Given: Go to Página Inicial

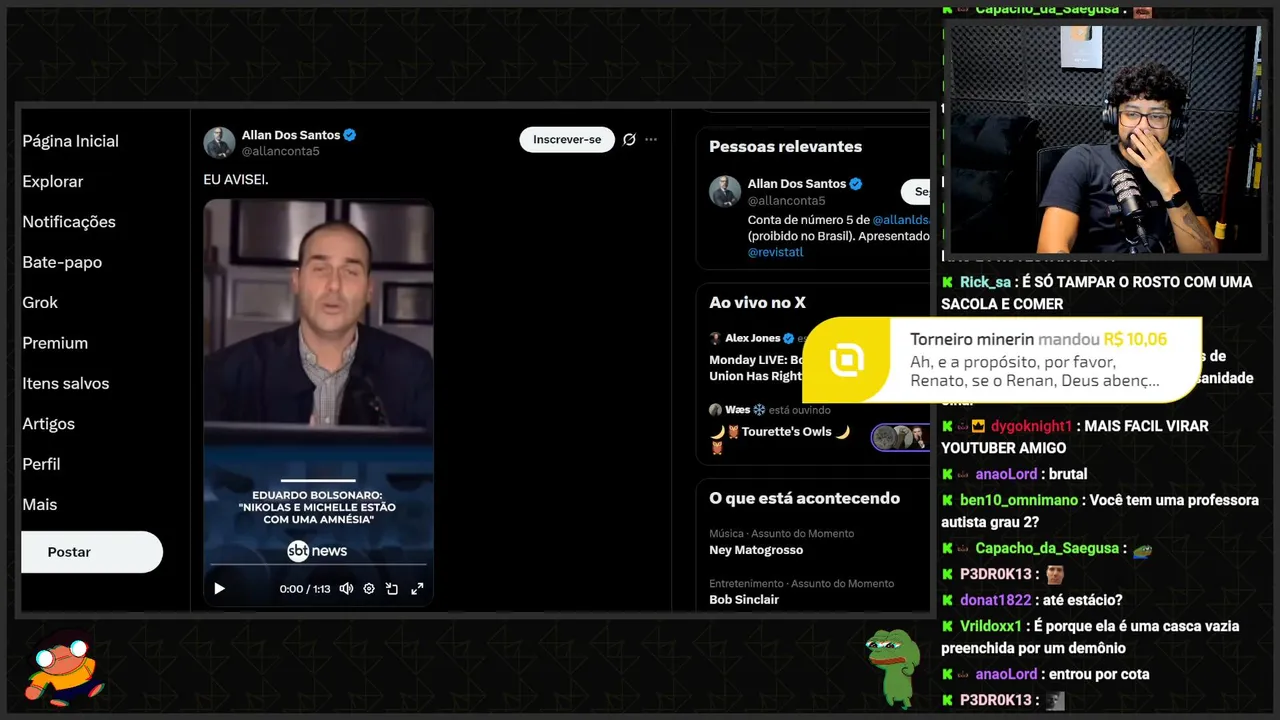Looking at the screenshot, I should pos(71,141).
